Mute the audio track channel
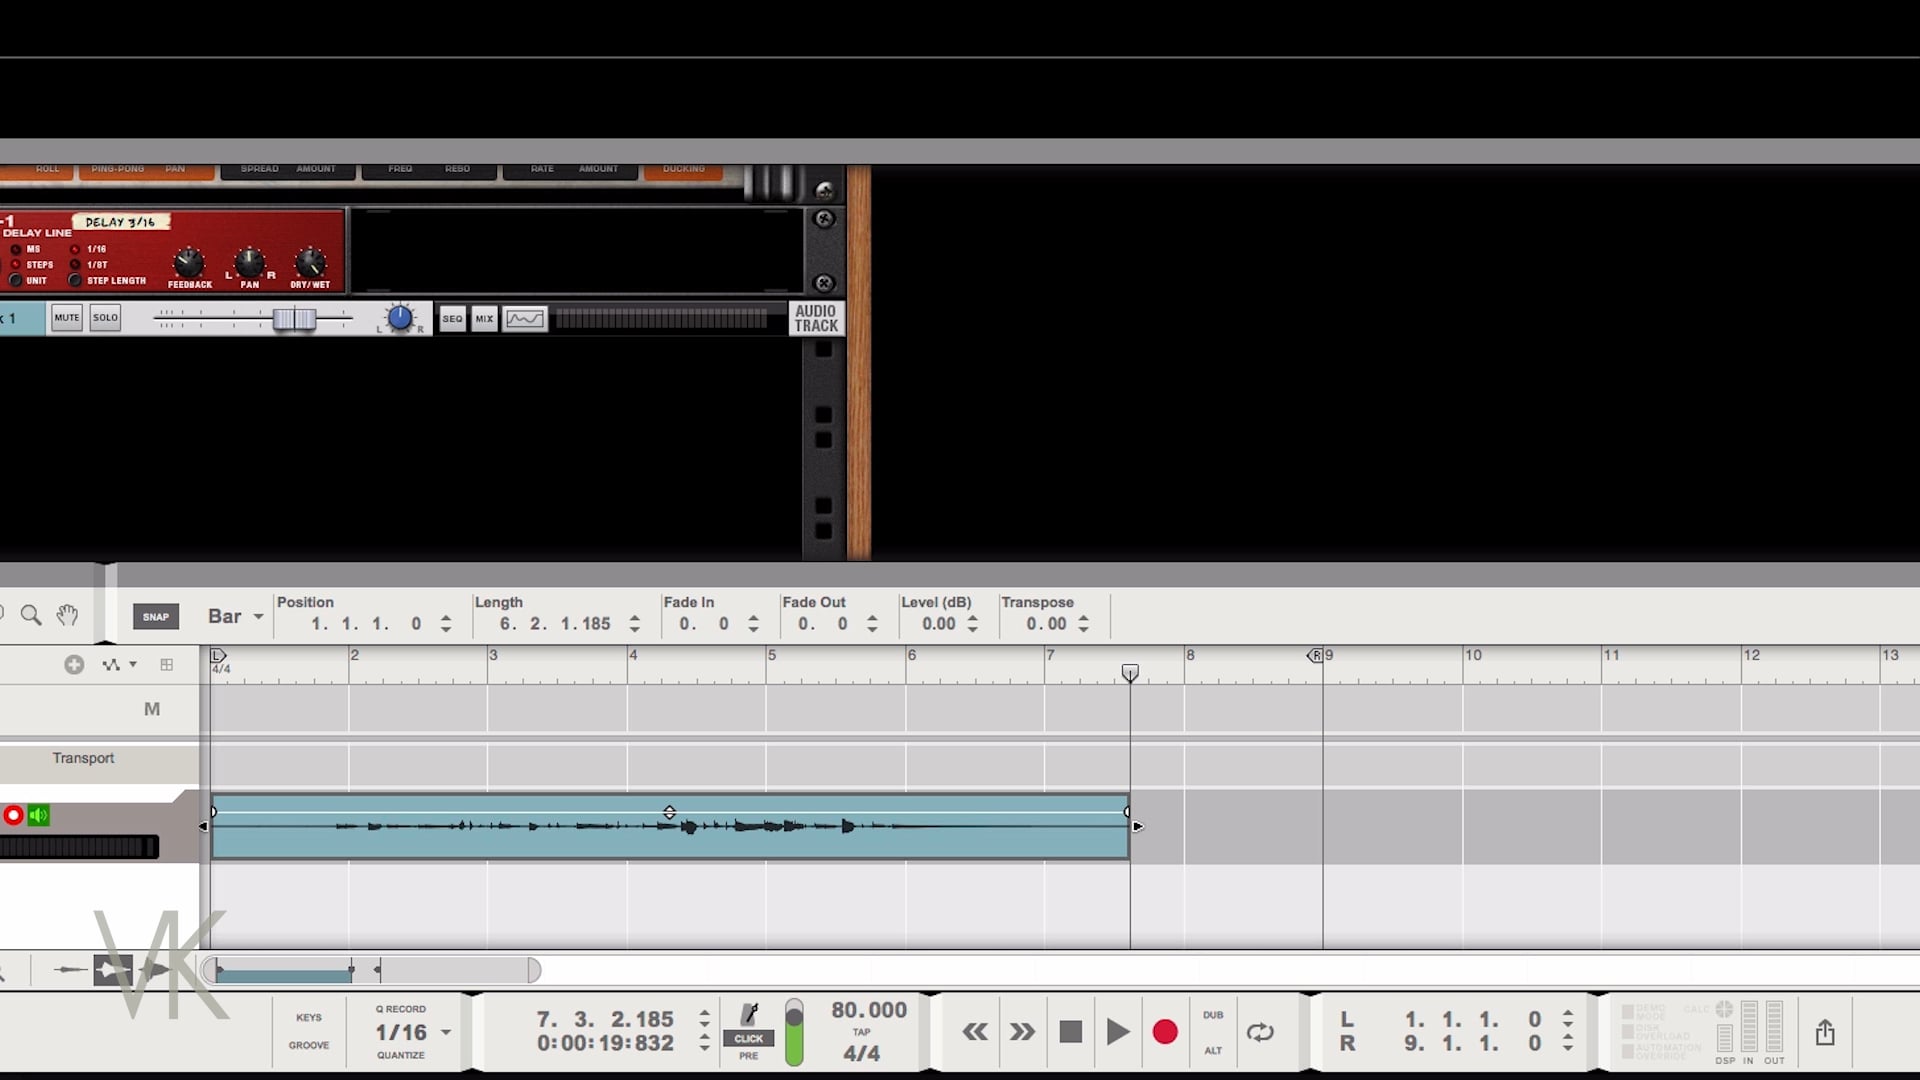The image size is (1920, 1080). pos(67,318)
